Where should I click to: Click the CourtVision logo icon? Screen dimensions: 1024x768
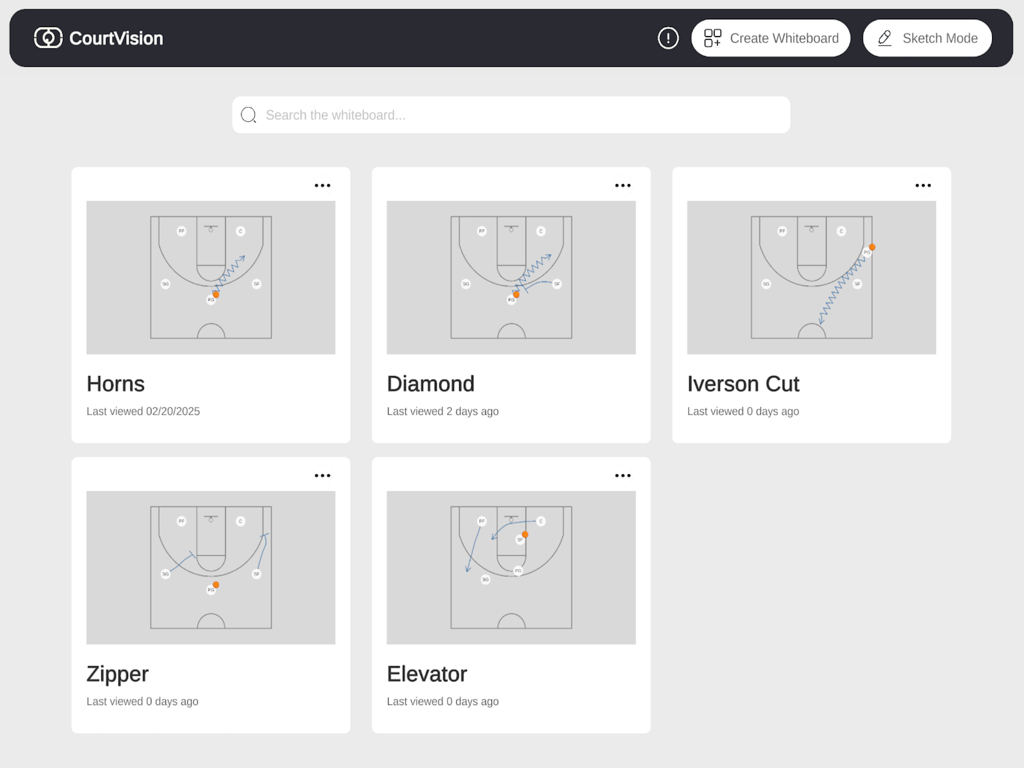coord(47,38)
